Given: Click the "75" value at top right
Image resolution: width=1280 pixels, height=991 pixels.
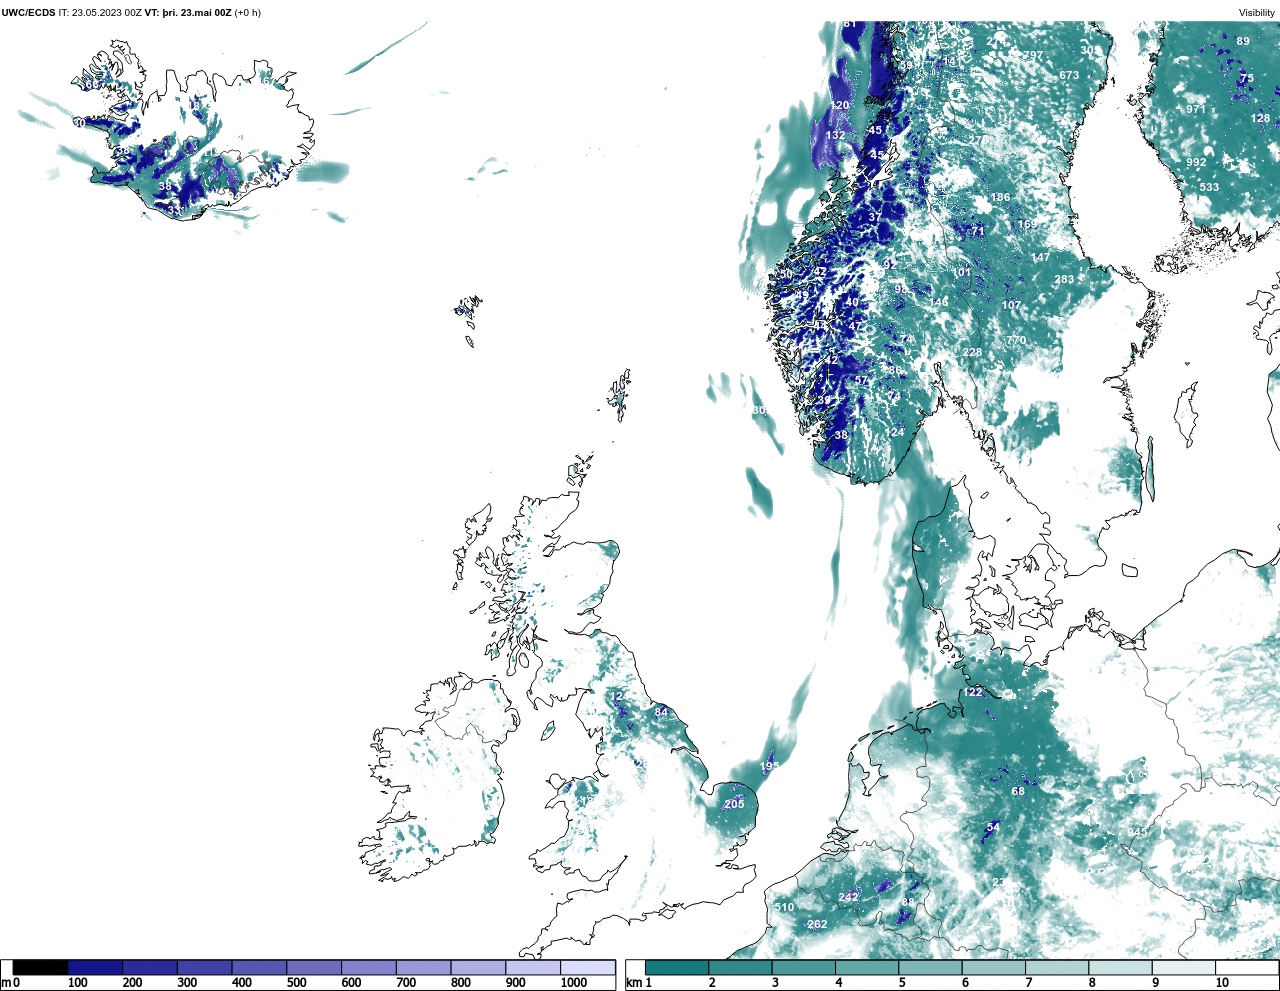Looking at the screenshot, I should pos(1246,79).
